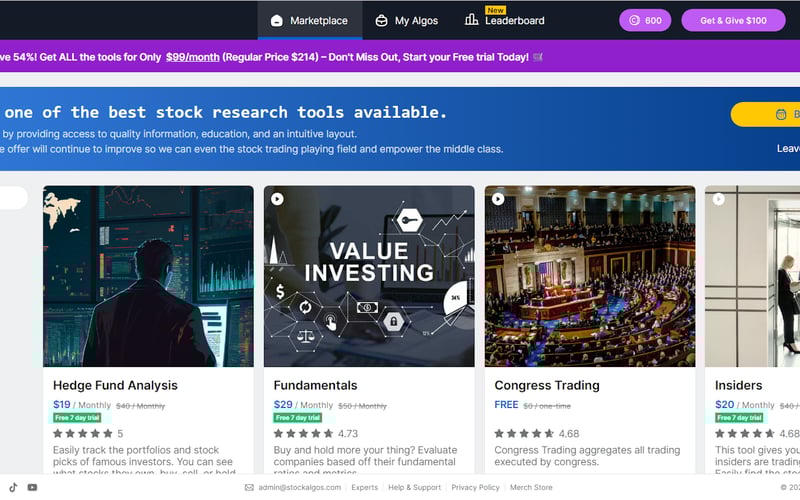Play the Fundamentals preview video icon
The image size is (800, 500).
pyautogui.click(x=277, y=199)
